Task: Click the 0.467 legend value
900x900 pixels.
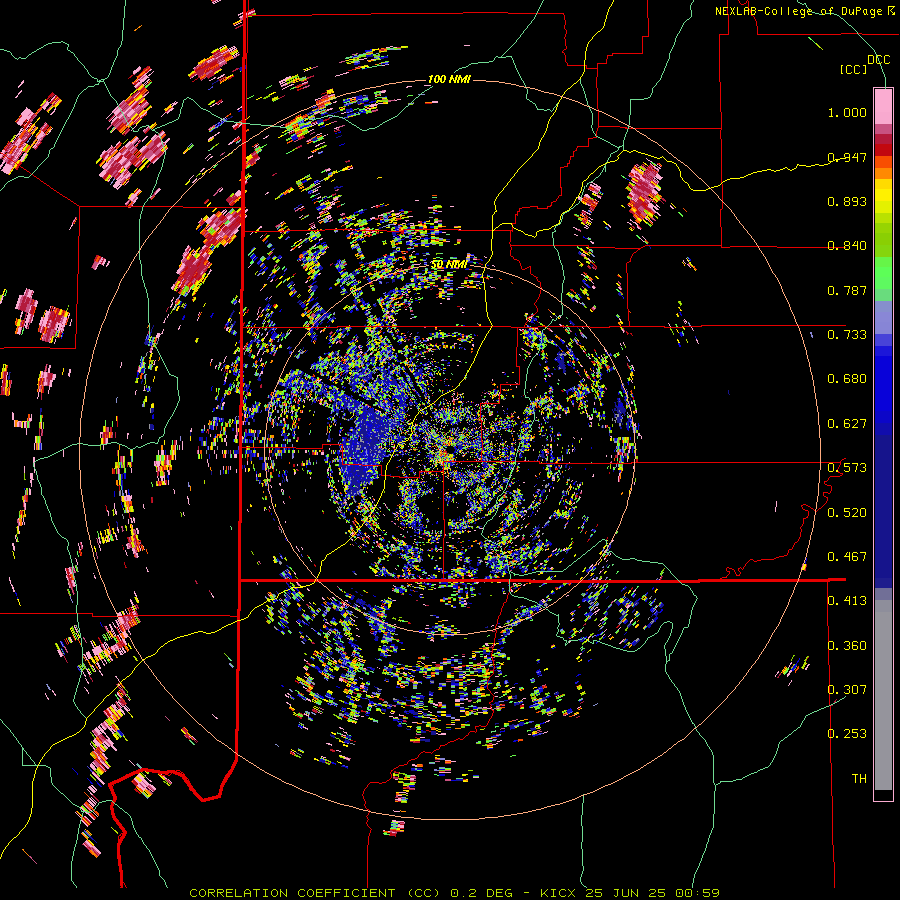Action: pyautogui.click(x=847, y=556)
